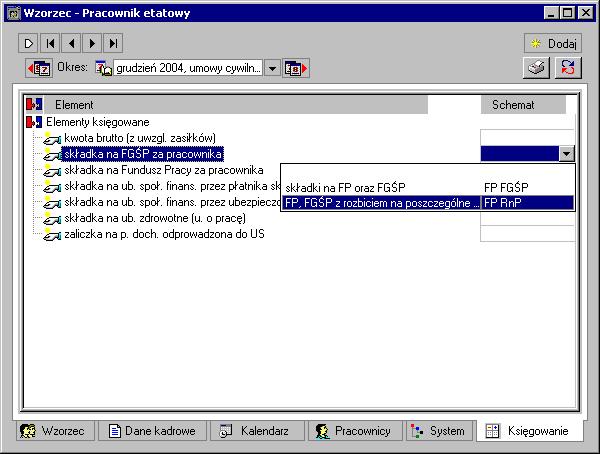The image size is (600, 454).
Task: Click hand icon beside zaliczka row
Action: [52, 235]
